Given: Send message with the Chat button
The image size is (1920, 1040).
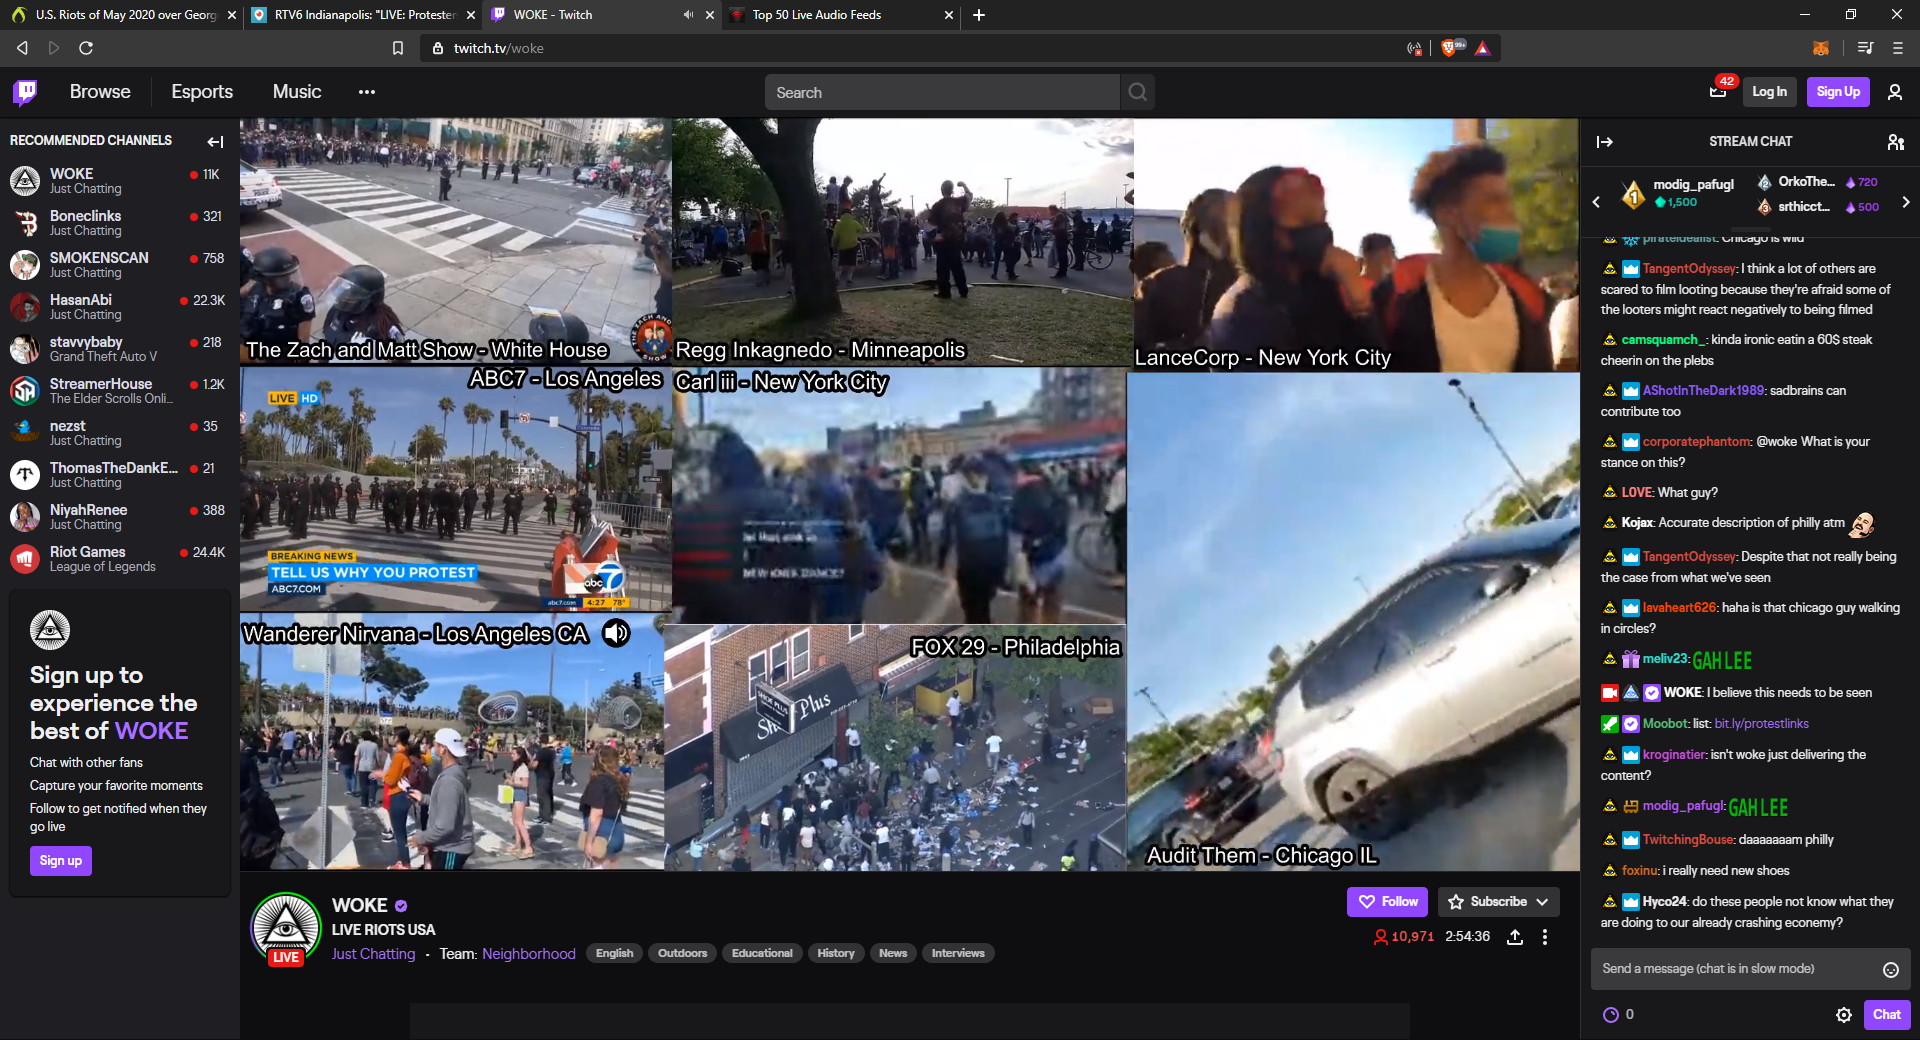Looking at the screenshot, I should [x=1887, y=1015].
